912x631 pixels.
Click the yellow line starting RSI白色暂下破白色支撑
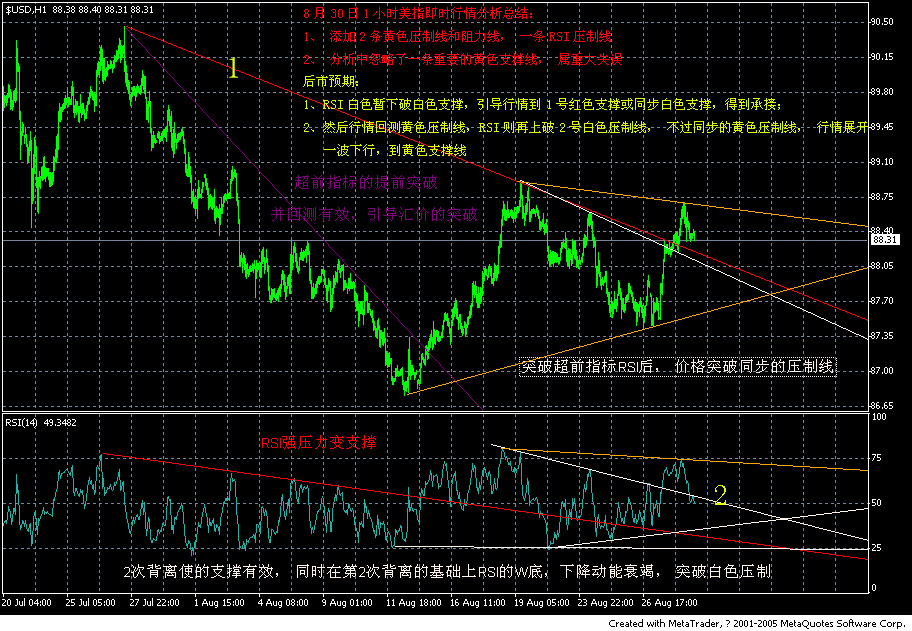coord(543,105)
